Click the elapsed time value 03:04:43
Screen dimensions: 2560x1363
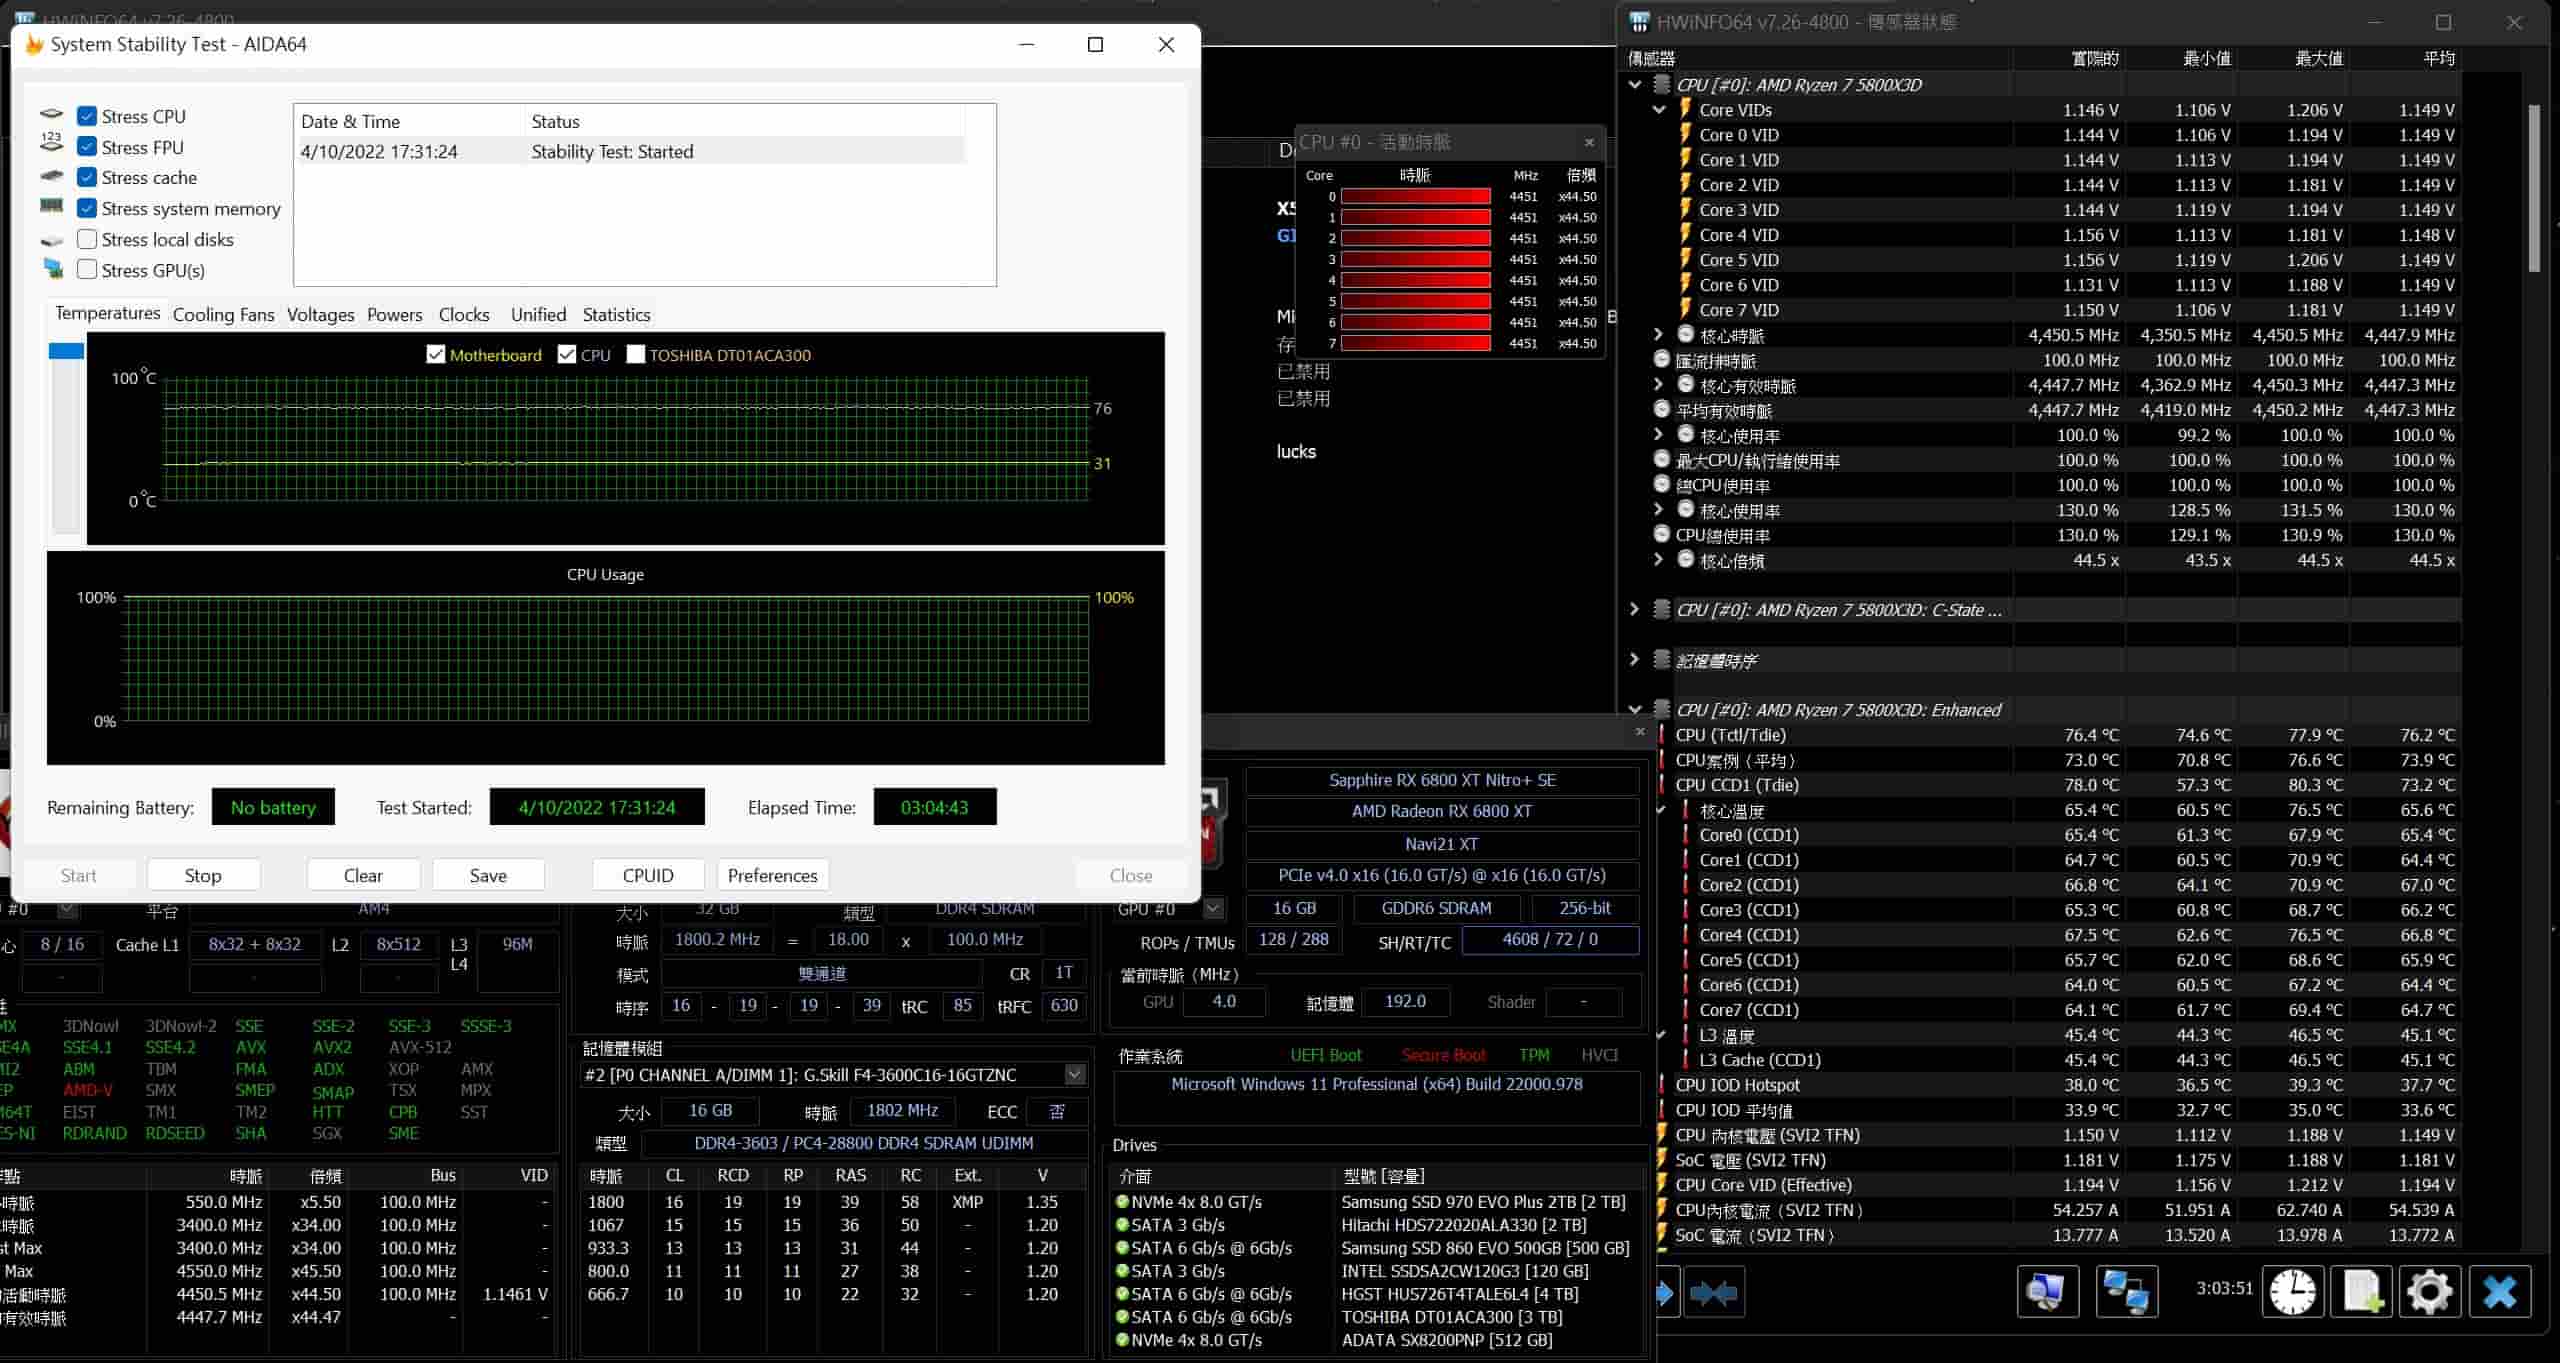[934, 807]
